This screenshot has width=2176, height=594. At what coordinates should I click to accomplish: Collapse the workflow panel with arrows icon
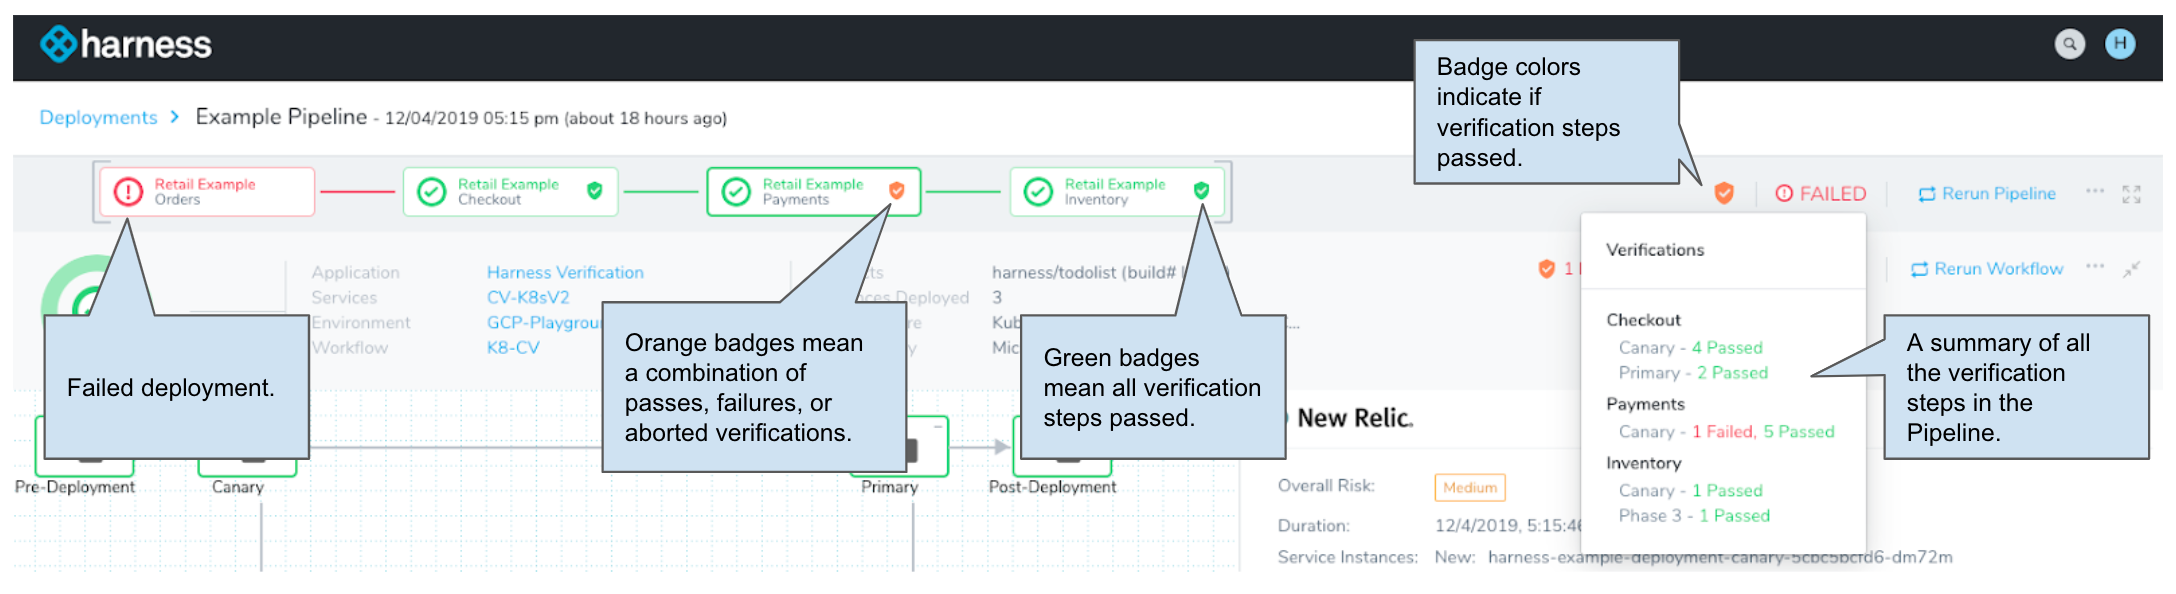[x=2131, y=269]
